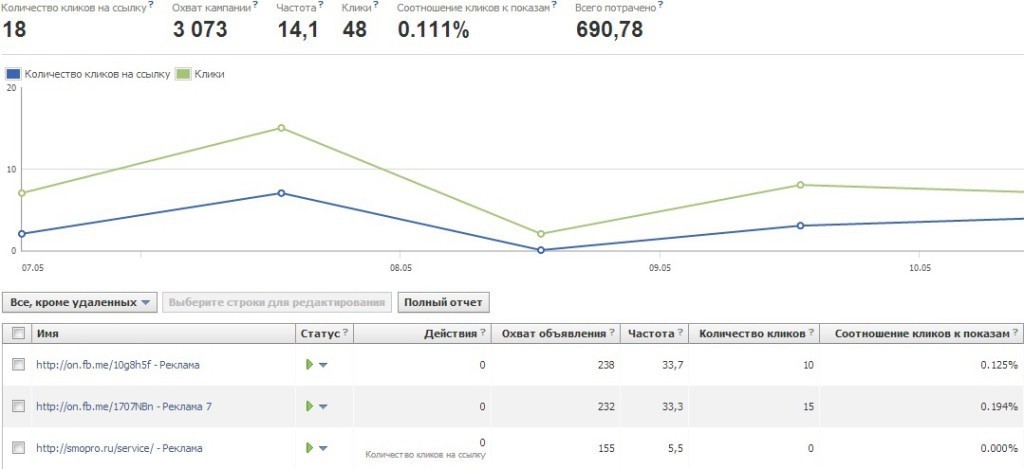Open help icon next to Частота summary
1024x469 pixels.
click(321, 5)
